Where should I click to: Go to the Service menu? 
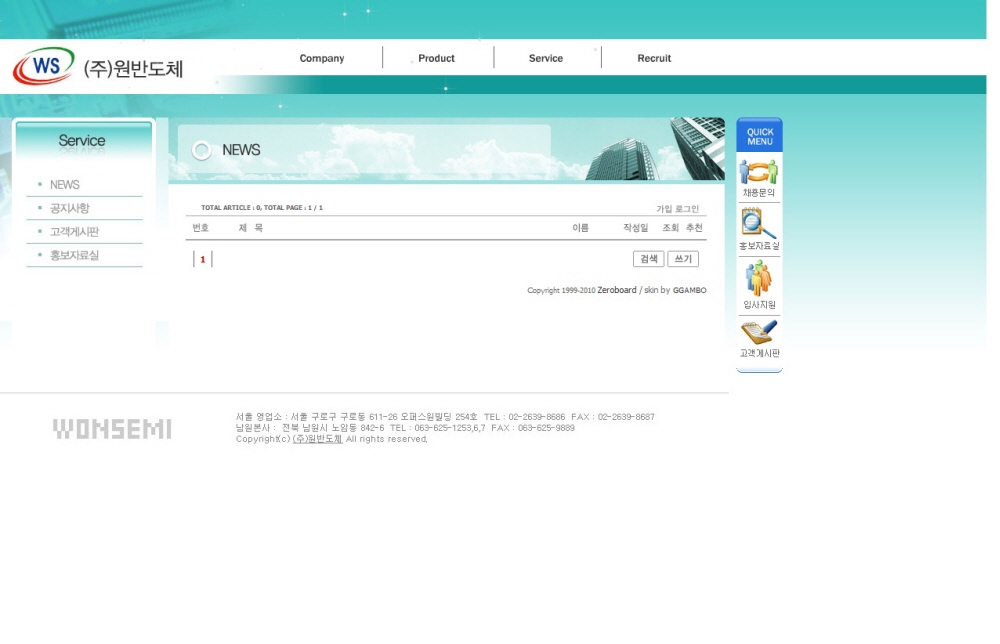(546, 59)
